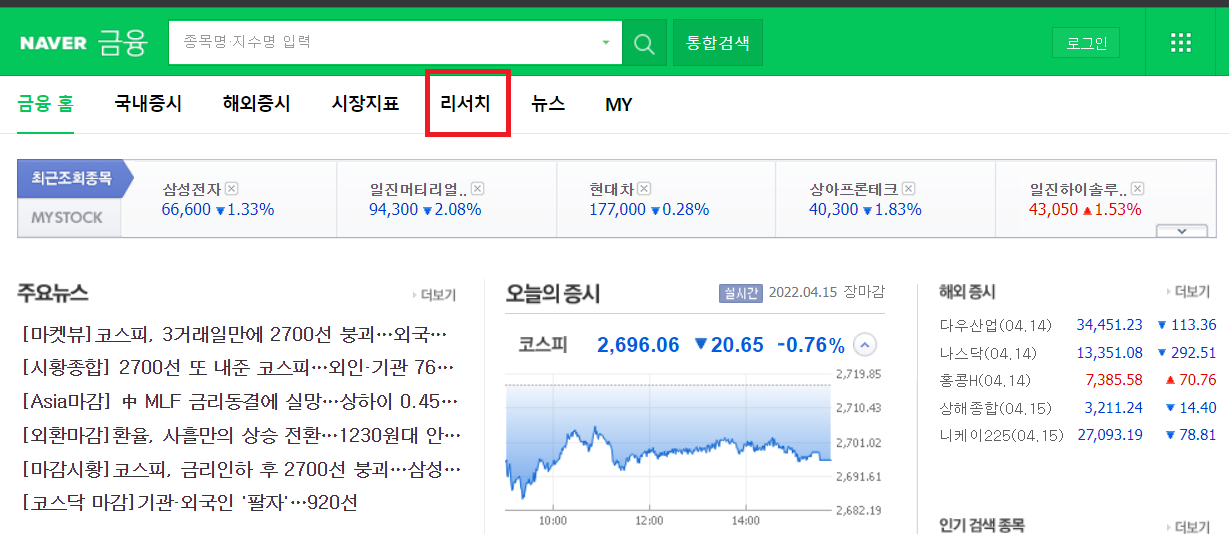Open the 상아프론테크 stock link
Viewport: 1229px width, 539px height.
coord(853,188)
